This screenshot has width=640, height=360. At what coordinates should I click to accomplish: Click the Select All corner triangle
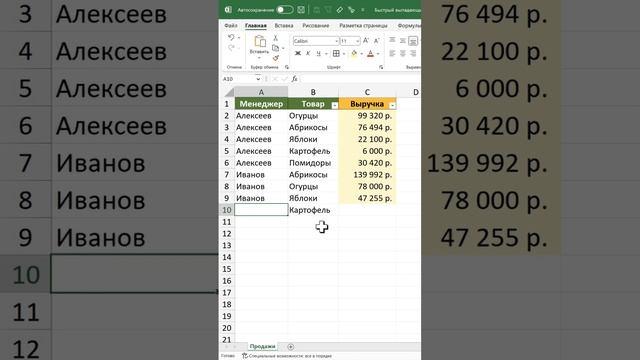[229, 92]
